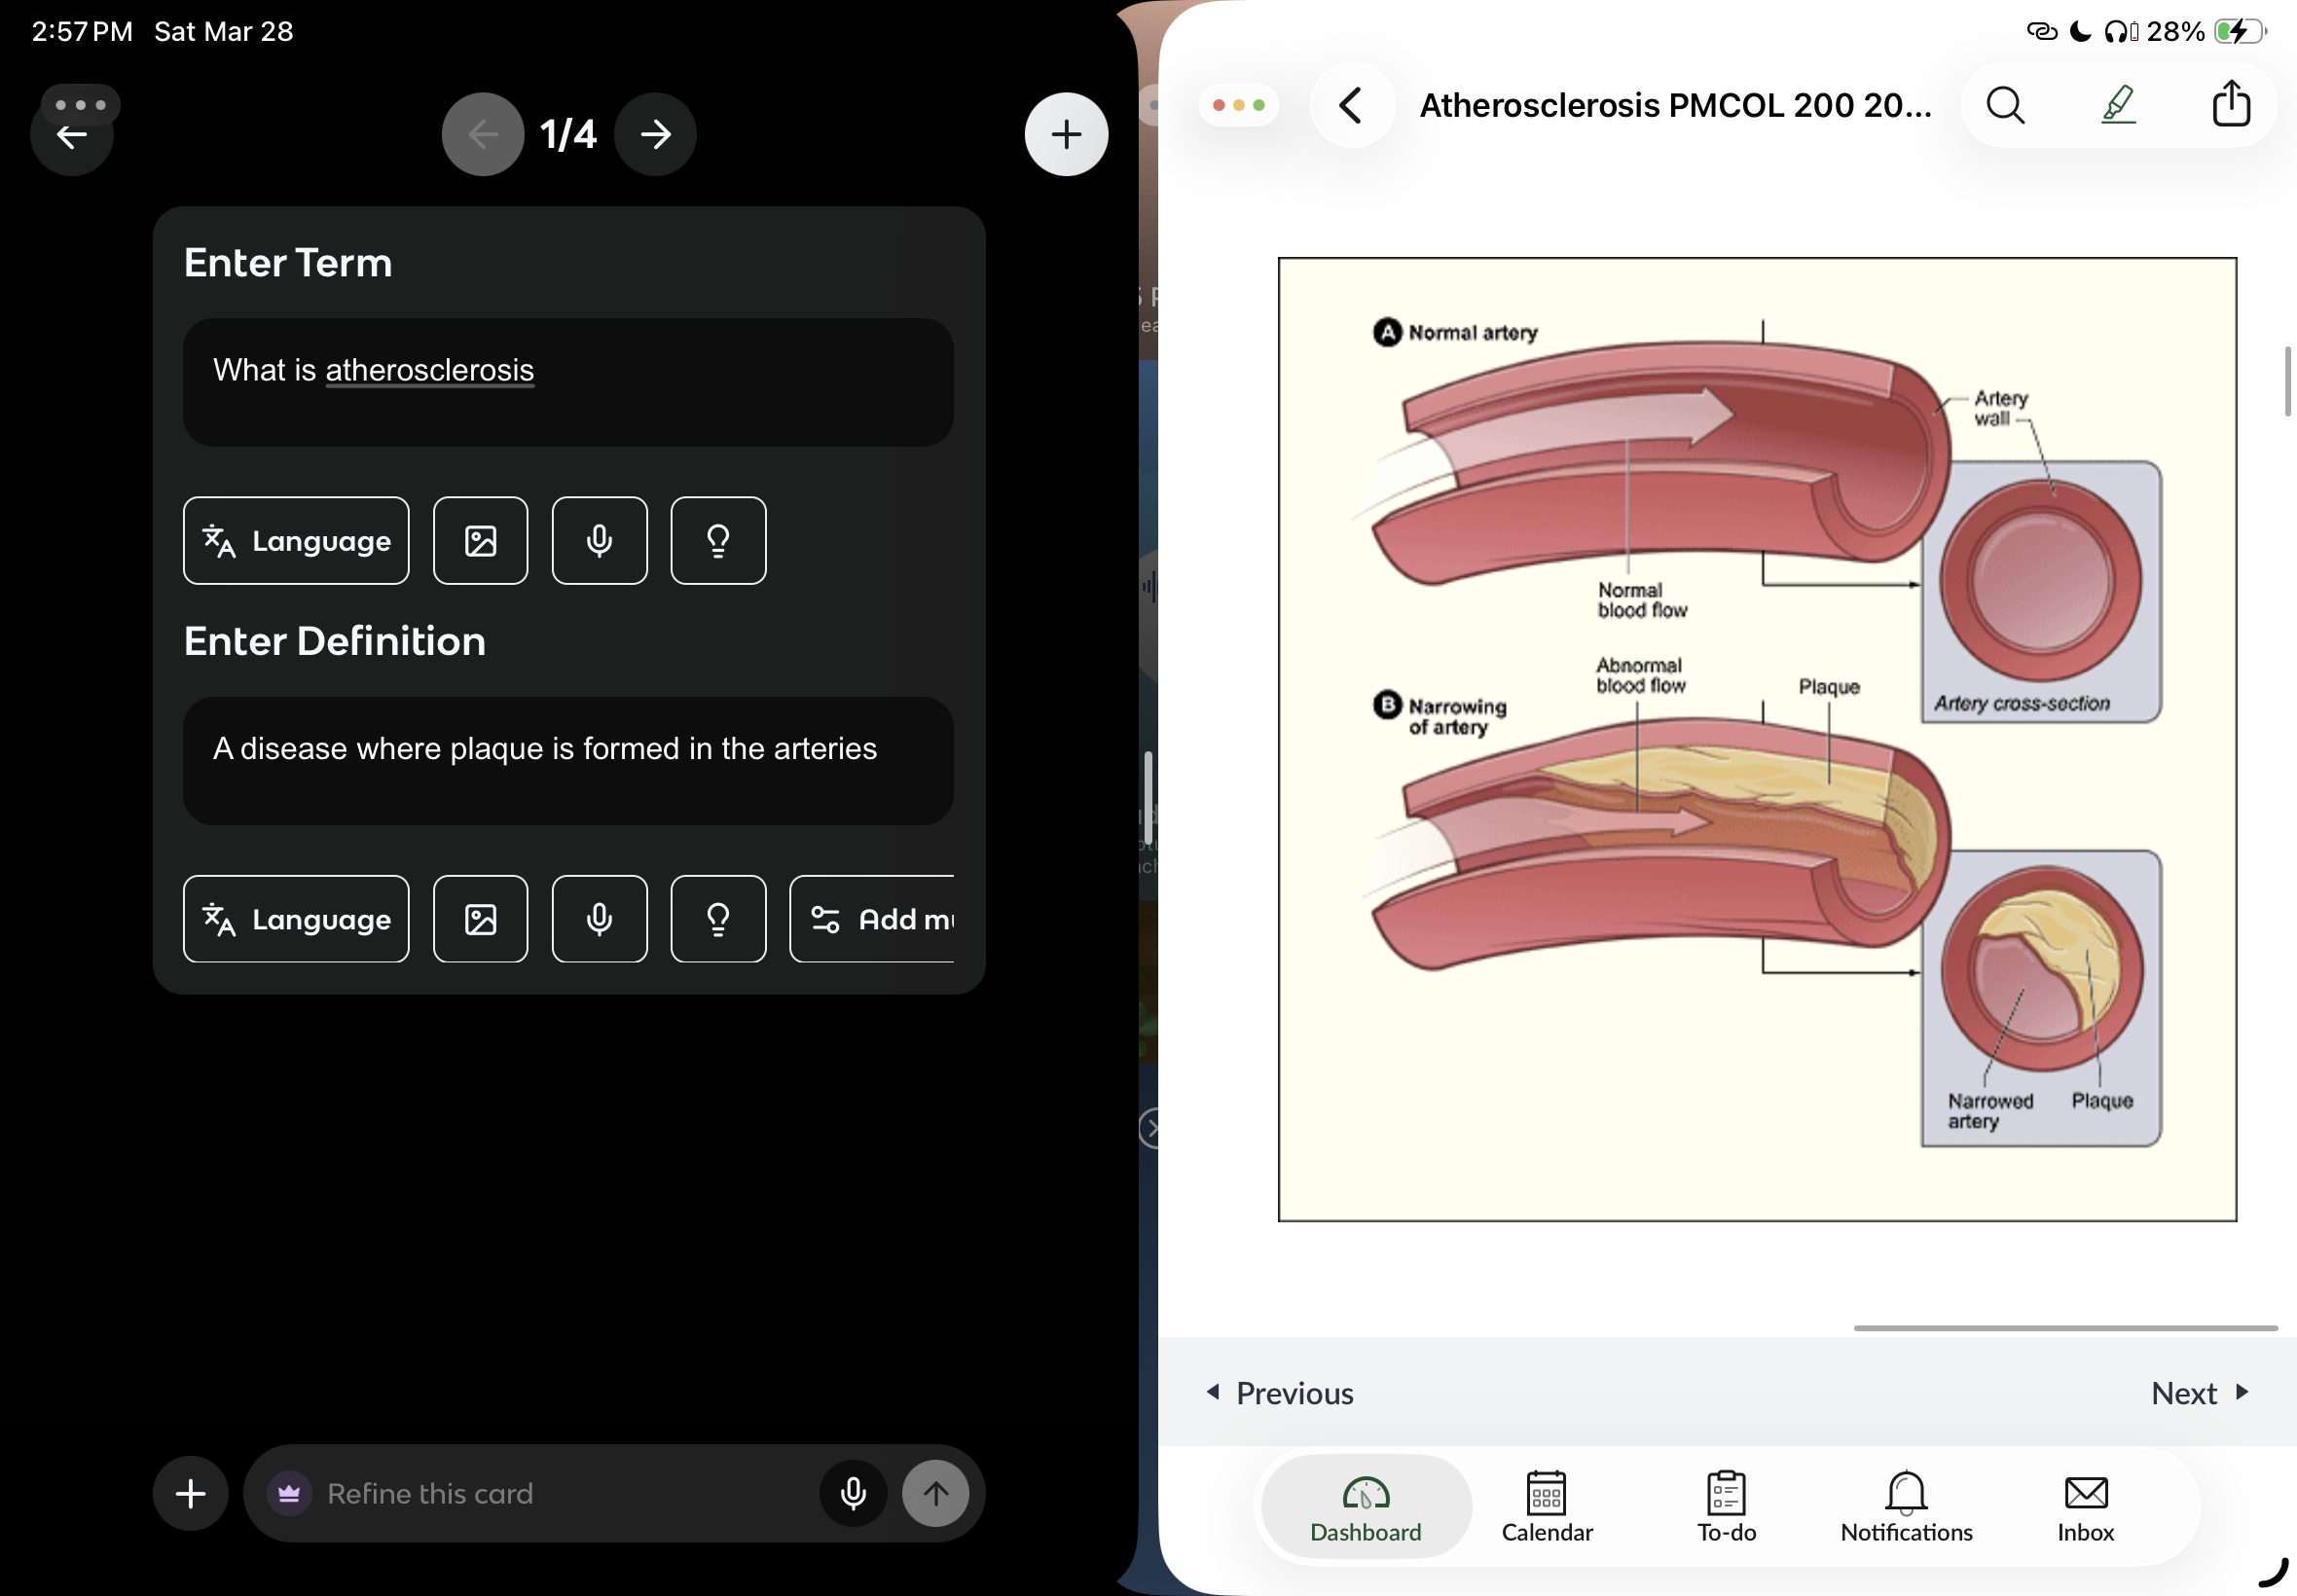Image resolution: width=2297 pixels, height=1596 pixels.
Task: Add image to the term field
Action: pyautogui.click(x=480, y=541)
